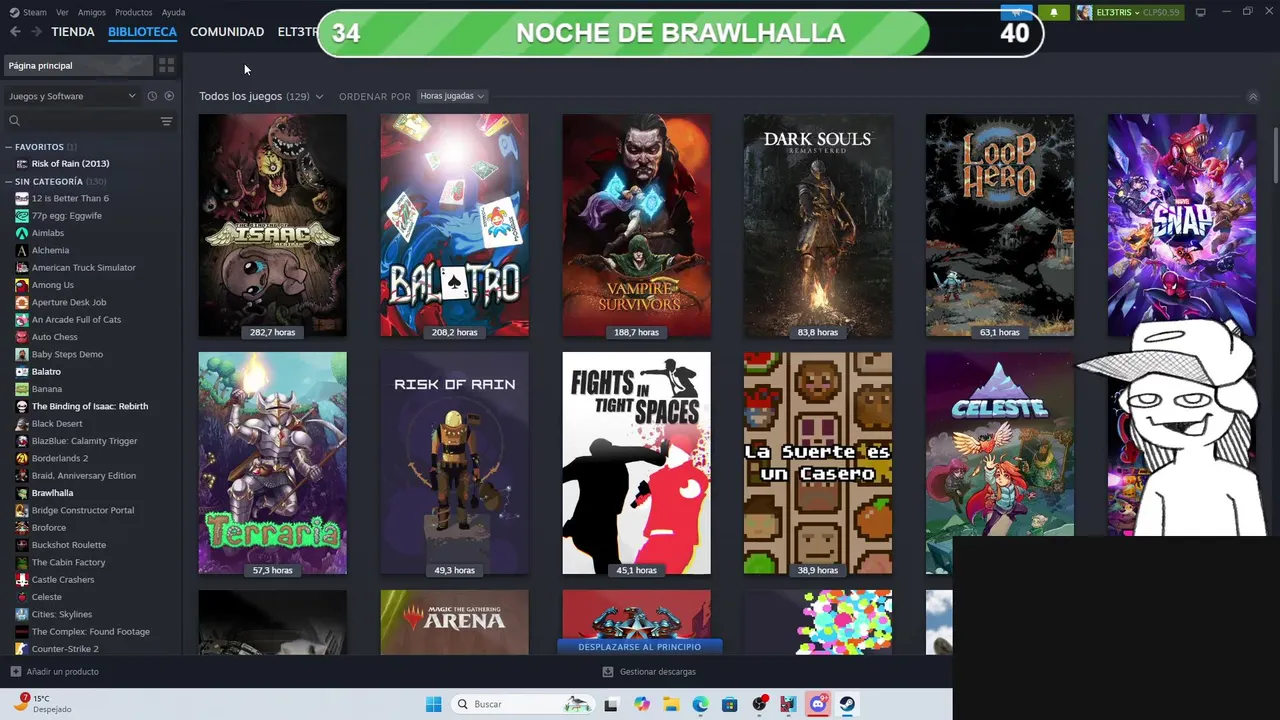Open Task View from taskbar
The image size is (1280, 720).
(x=611, y=704)
